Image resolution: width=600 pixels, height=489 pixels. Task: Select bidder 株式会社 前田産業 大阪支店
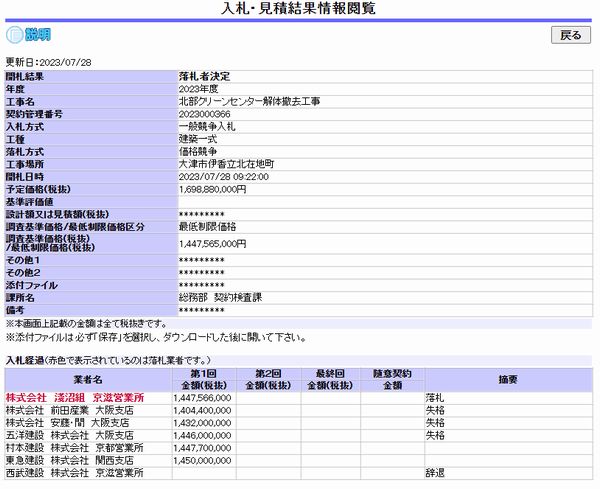pos(70,411)
